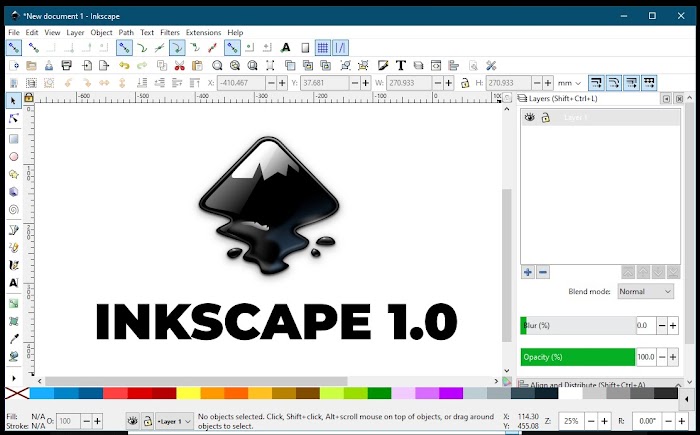Select the Text tool in toolbox

[x=13, y=283]
